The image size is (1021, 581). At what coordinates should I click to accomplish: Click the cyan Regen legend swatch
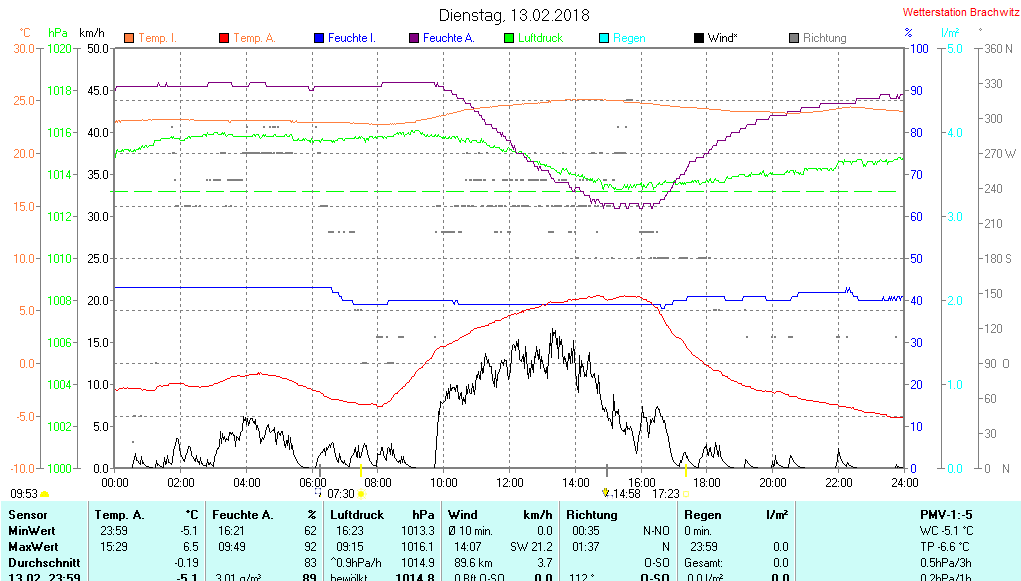click(x=603, y=38)
